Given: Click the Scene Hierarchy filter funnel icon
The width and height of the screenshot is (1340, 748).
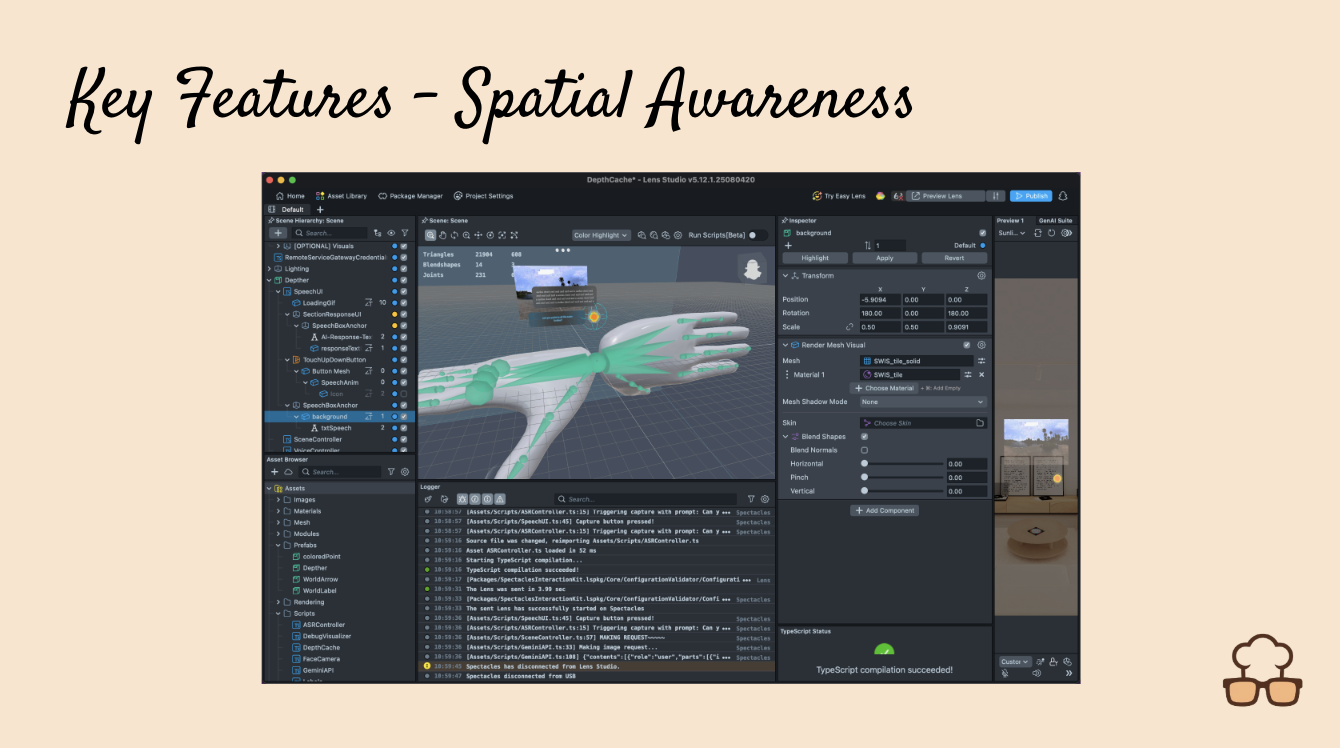Looking at the screenshot, I should 405,232.
